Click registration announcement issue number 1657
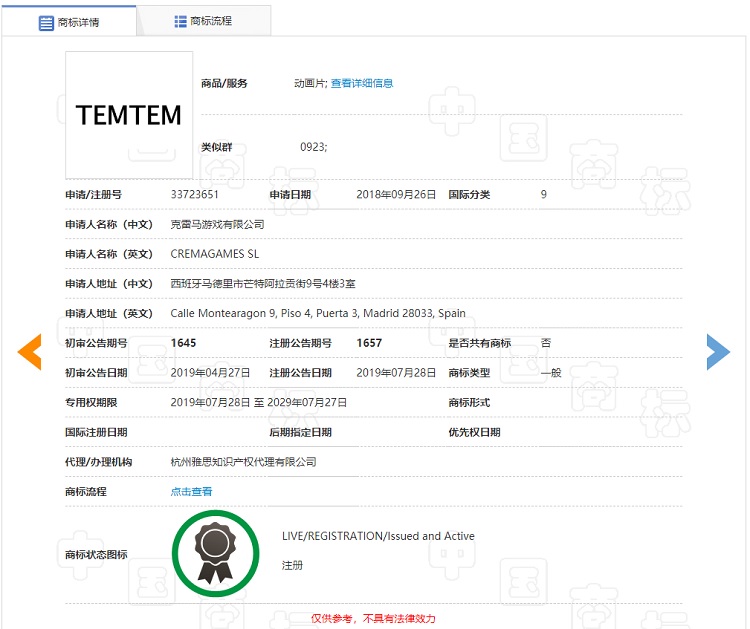Viewport: 750px width, 629px height. pos(369,343)
